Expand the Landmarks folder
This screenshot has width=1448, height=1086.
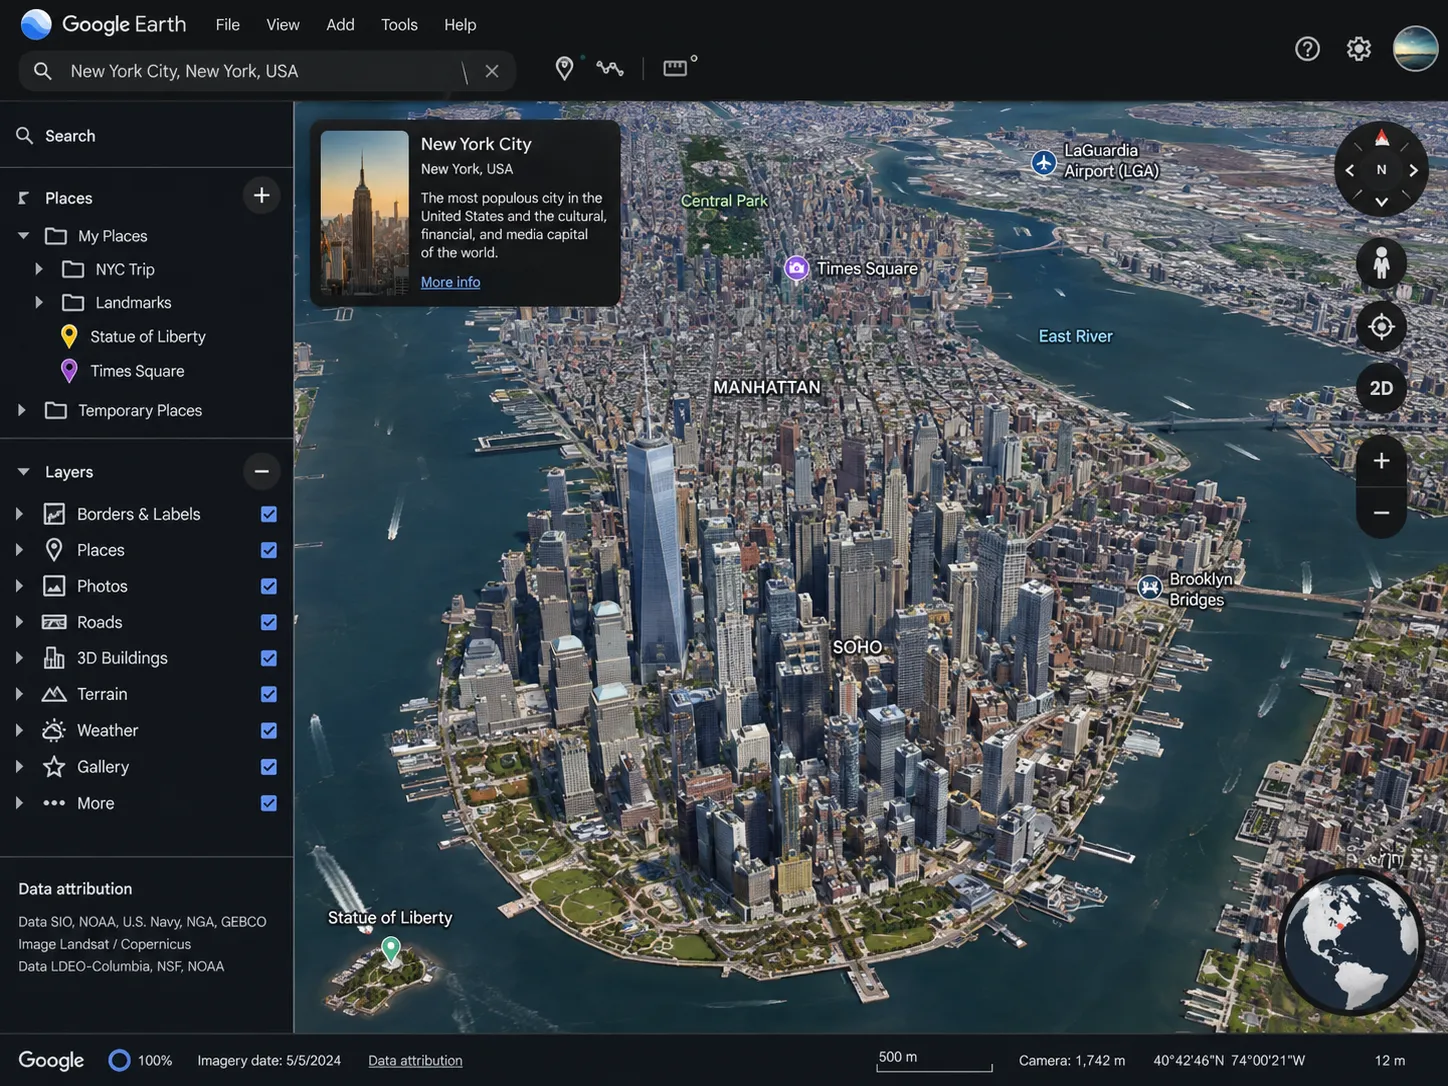click(39, 302)
